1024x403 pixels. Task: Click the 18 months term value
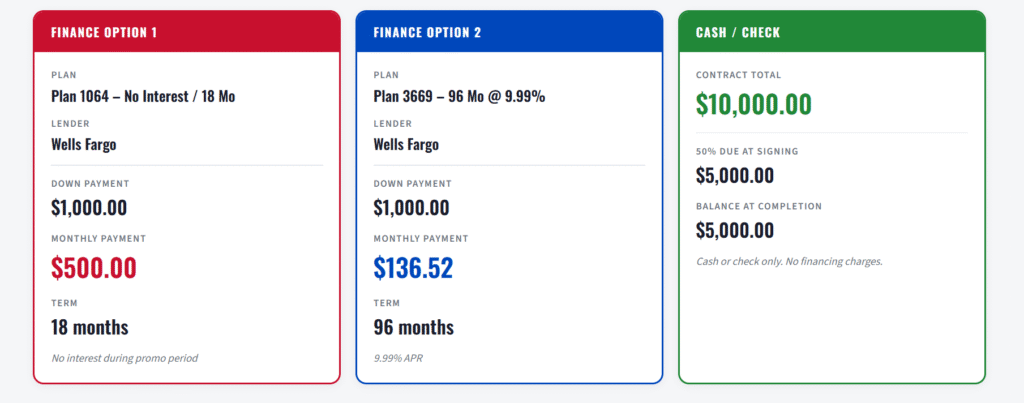[90, 327]
